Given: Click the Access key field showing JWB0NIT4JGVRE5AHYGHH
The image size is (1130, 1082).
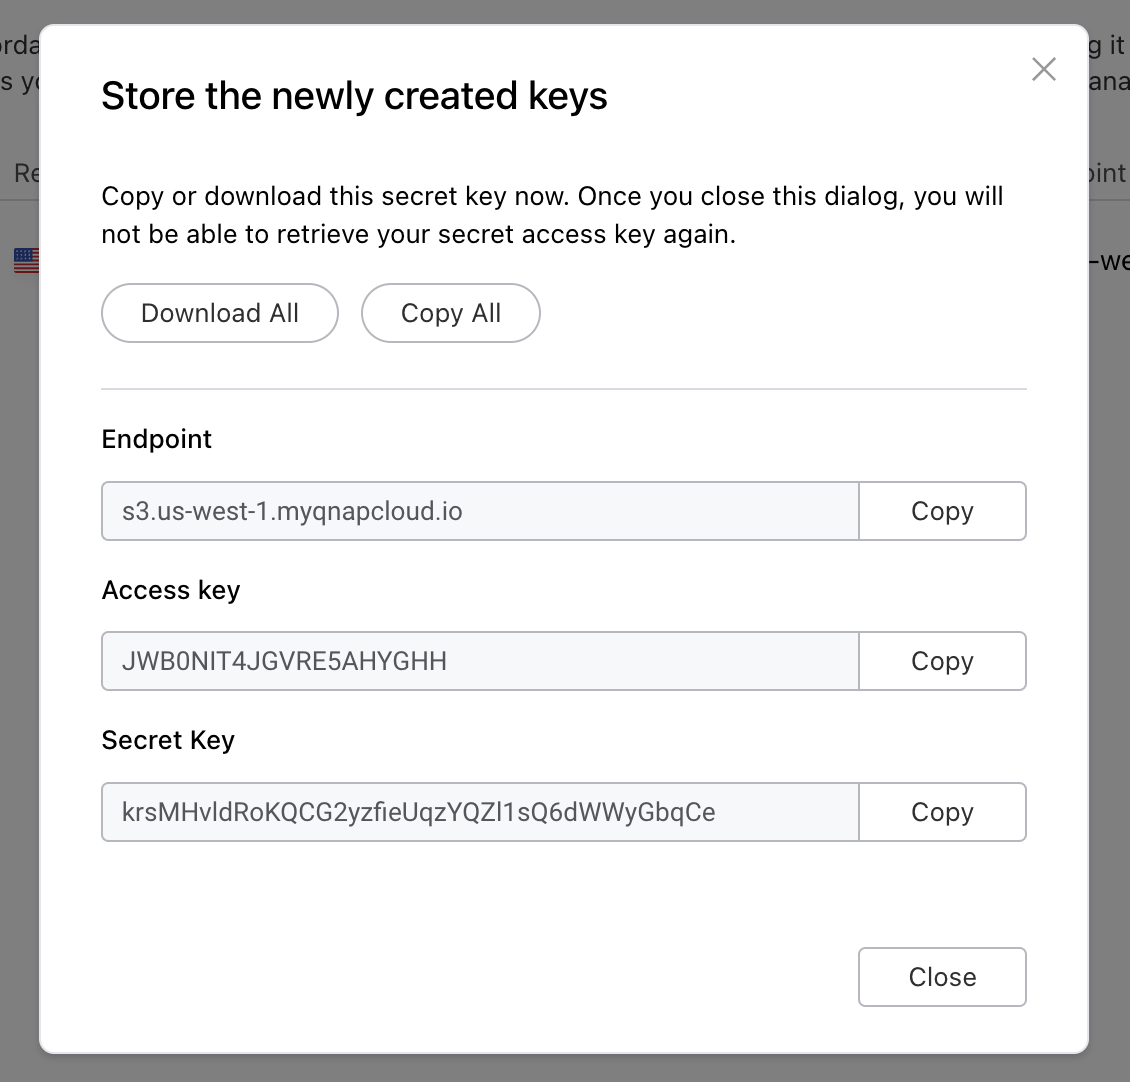Looking at the screenshot, I should pos(480,661).
